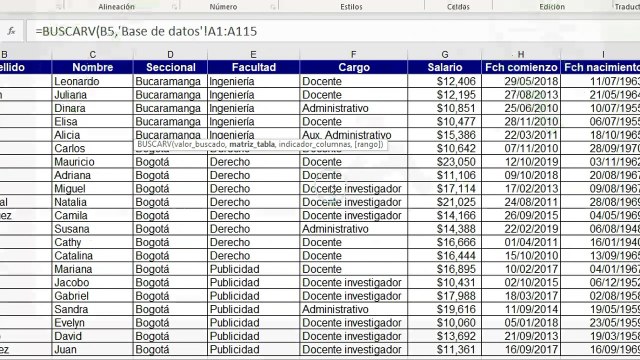Screen dimensions: 640x360
Task: Click the Seccional header cell
Action: (x=170, y=67)
